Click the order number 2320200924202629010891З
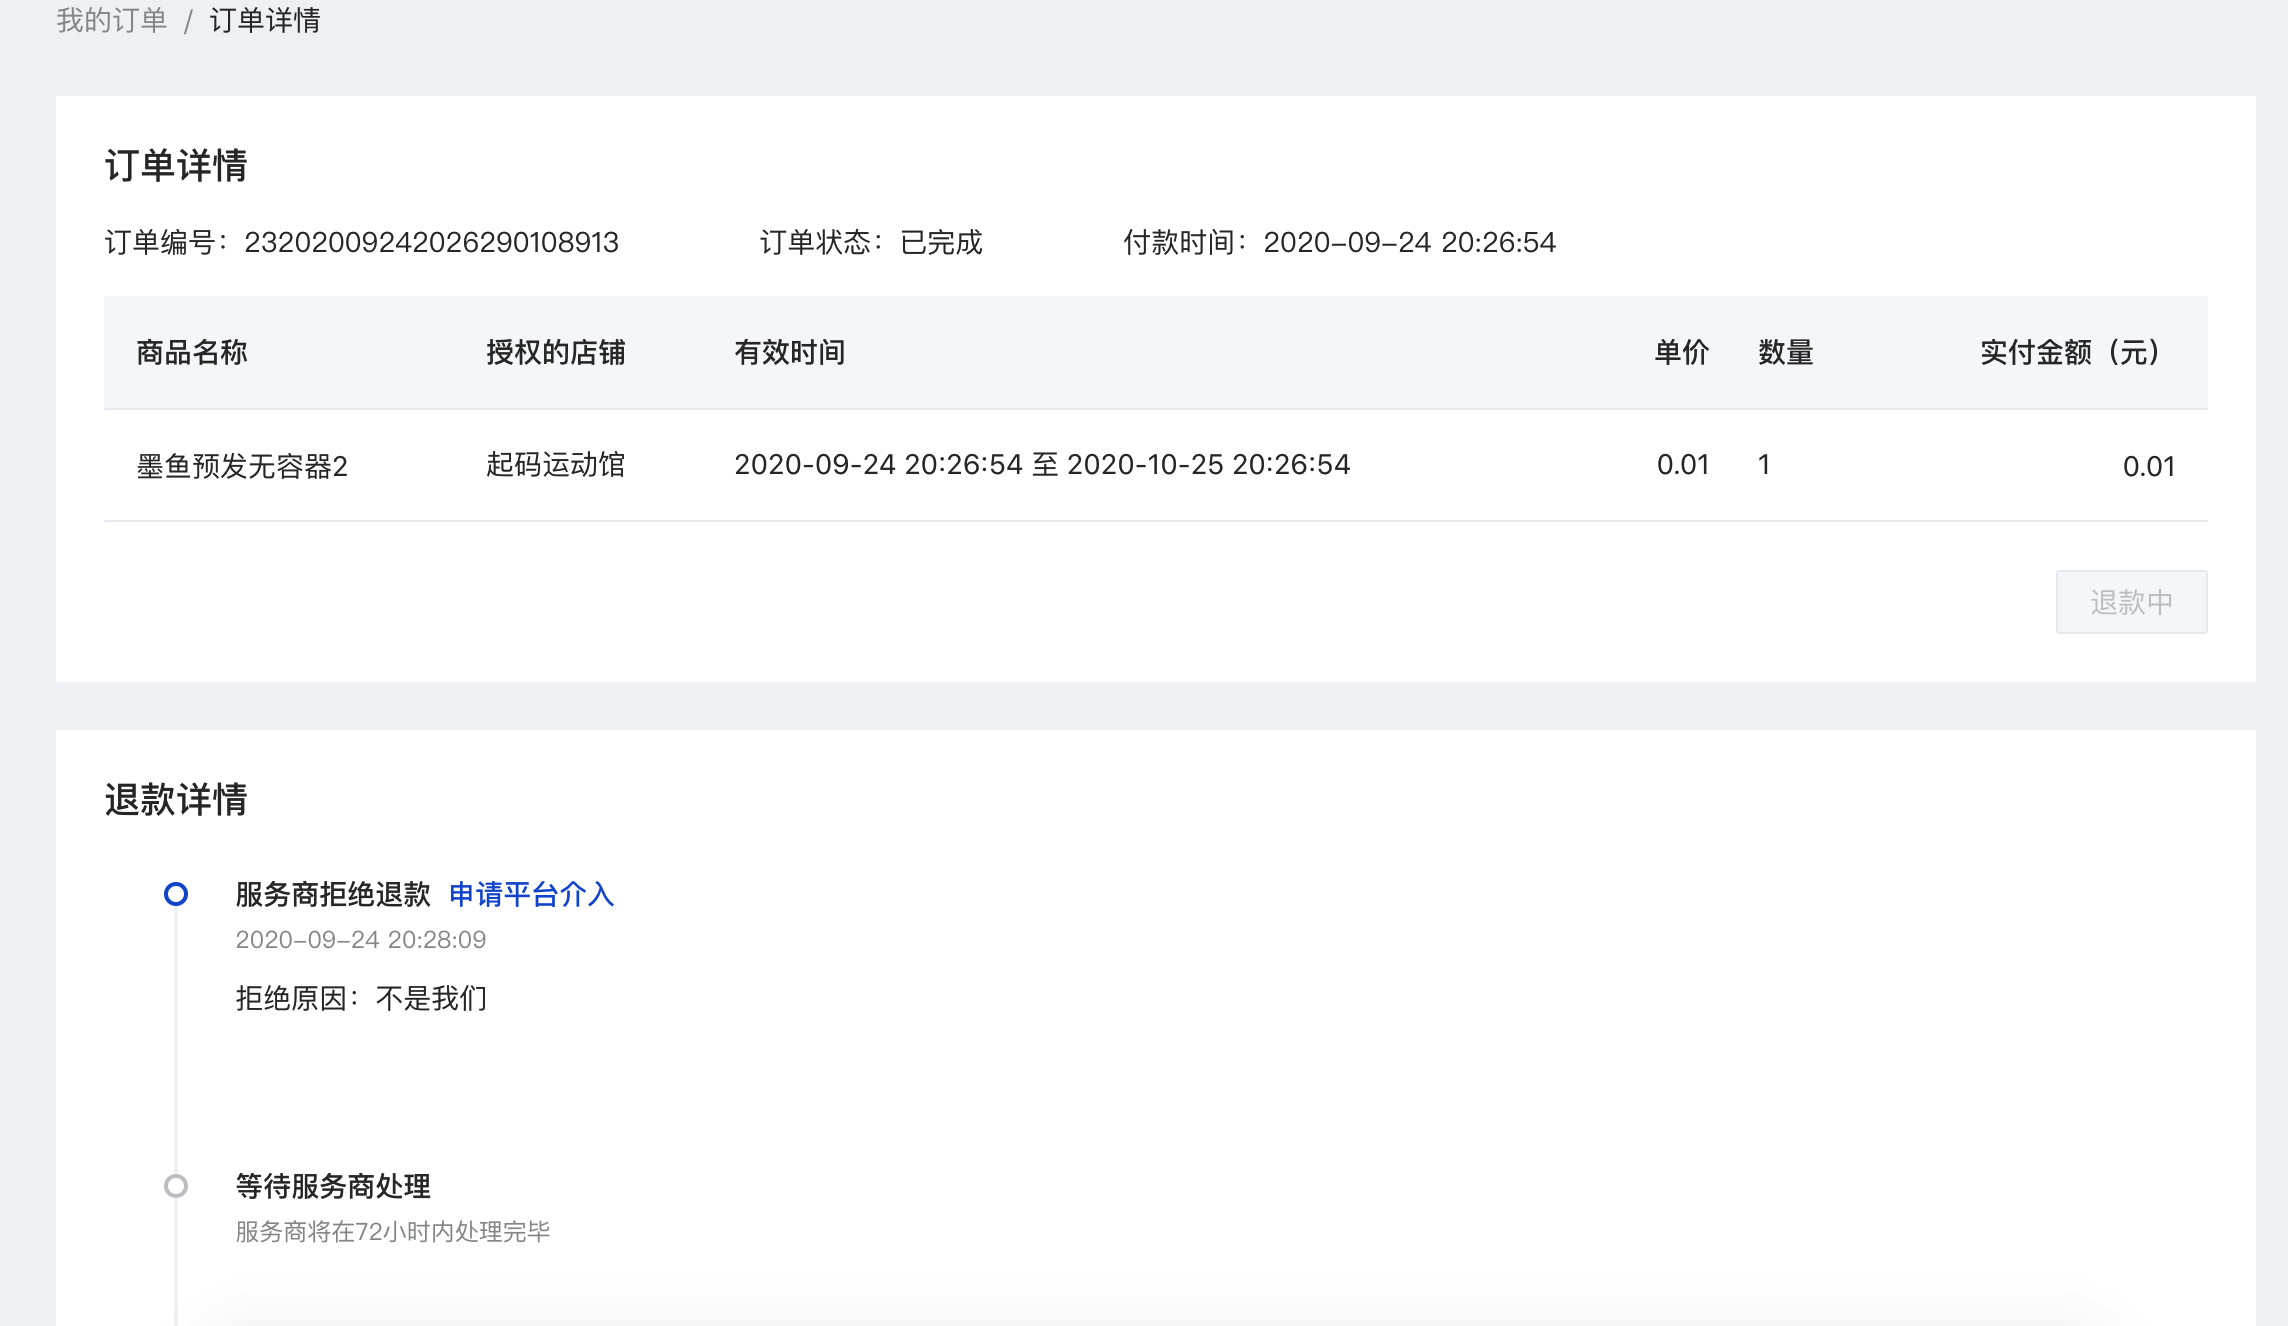Screen dimensions: 2288x1326 pyautogui.click(x=431, y=242)
